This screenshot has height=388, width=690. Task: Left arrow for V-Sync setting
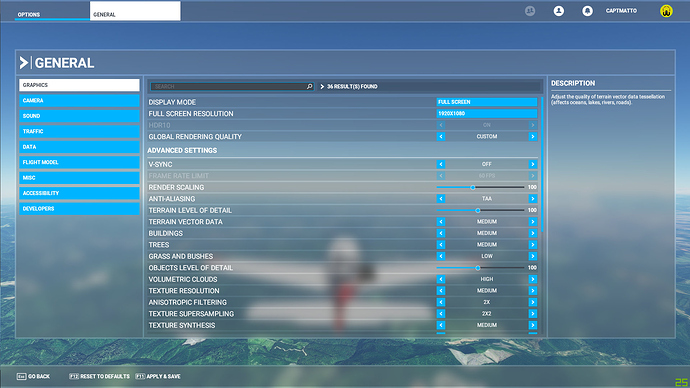click(x=440, y=164)
